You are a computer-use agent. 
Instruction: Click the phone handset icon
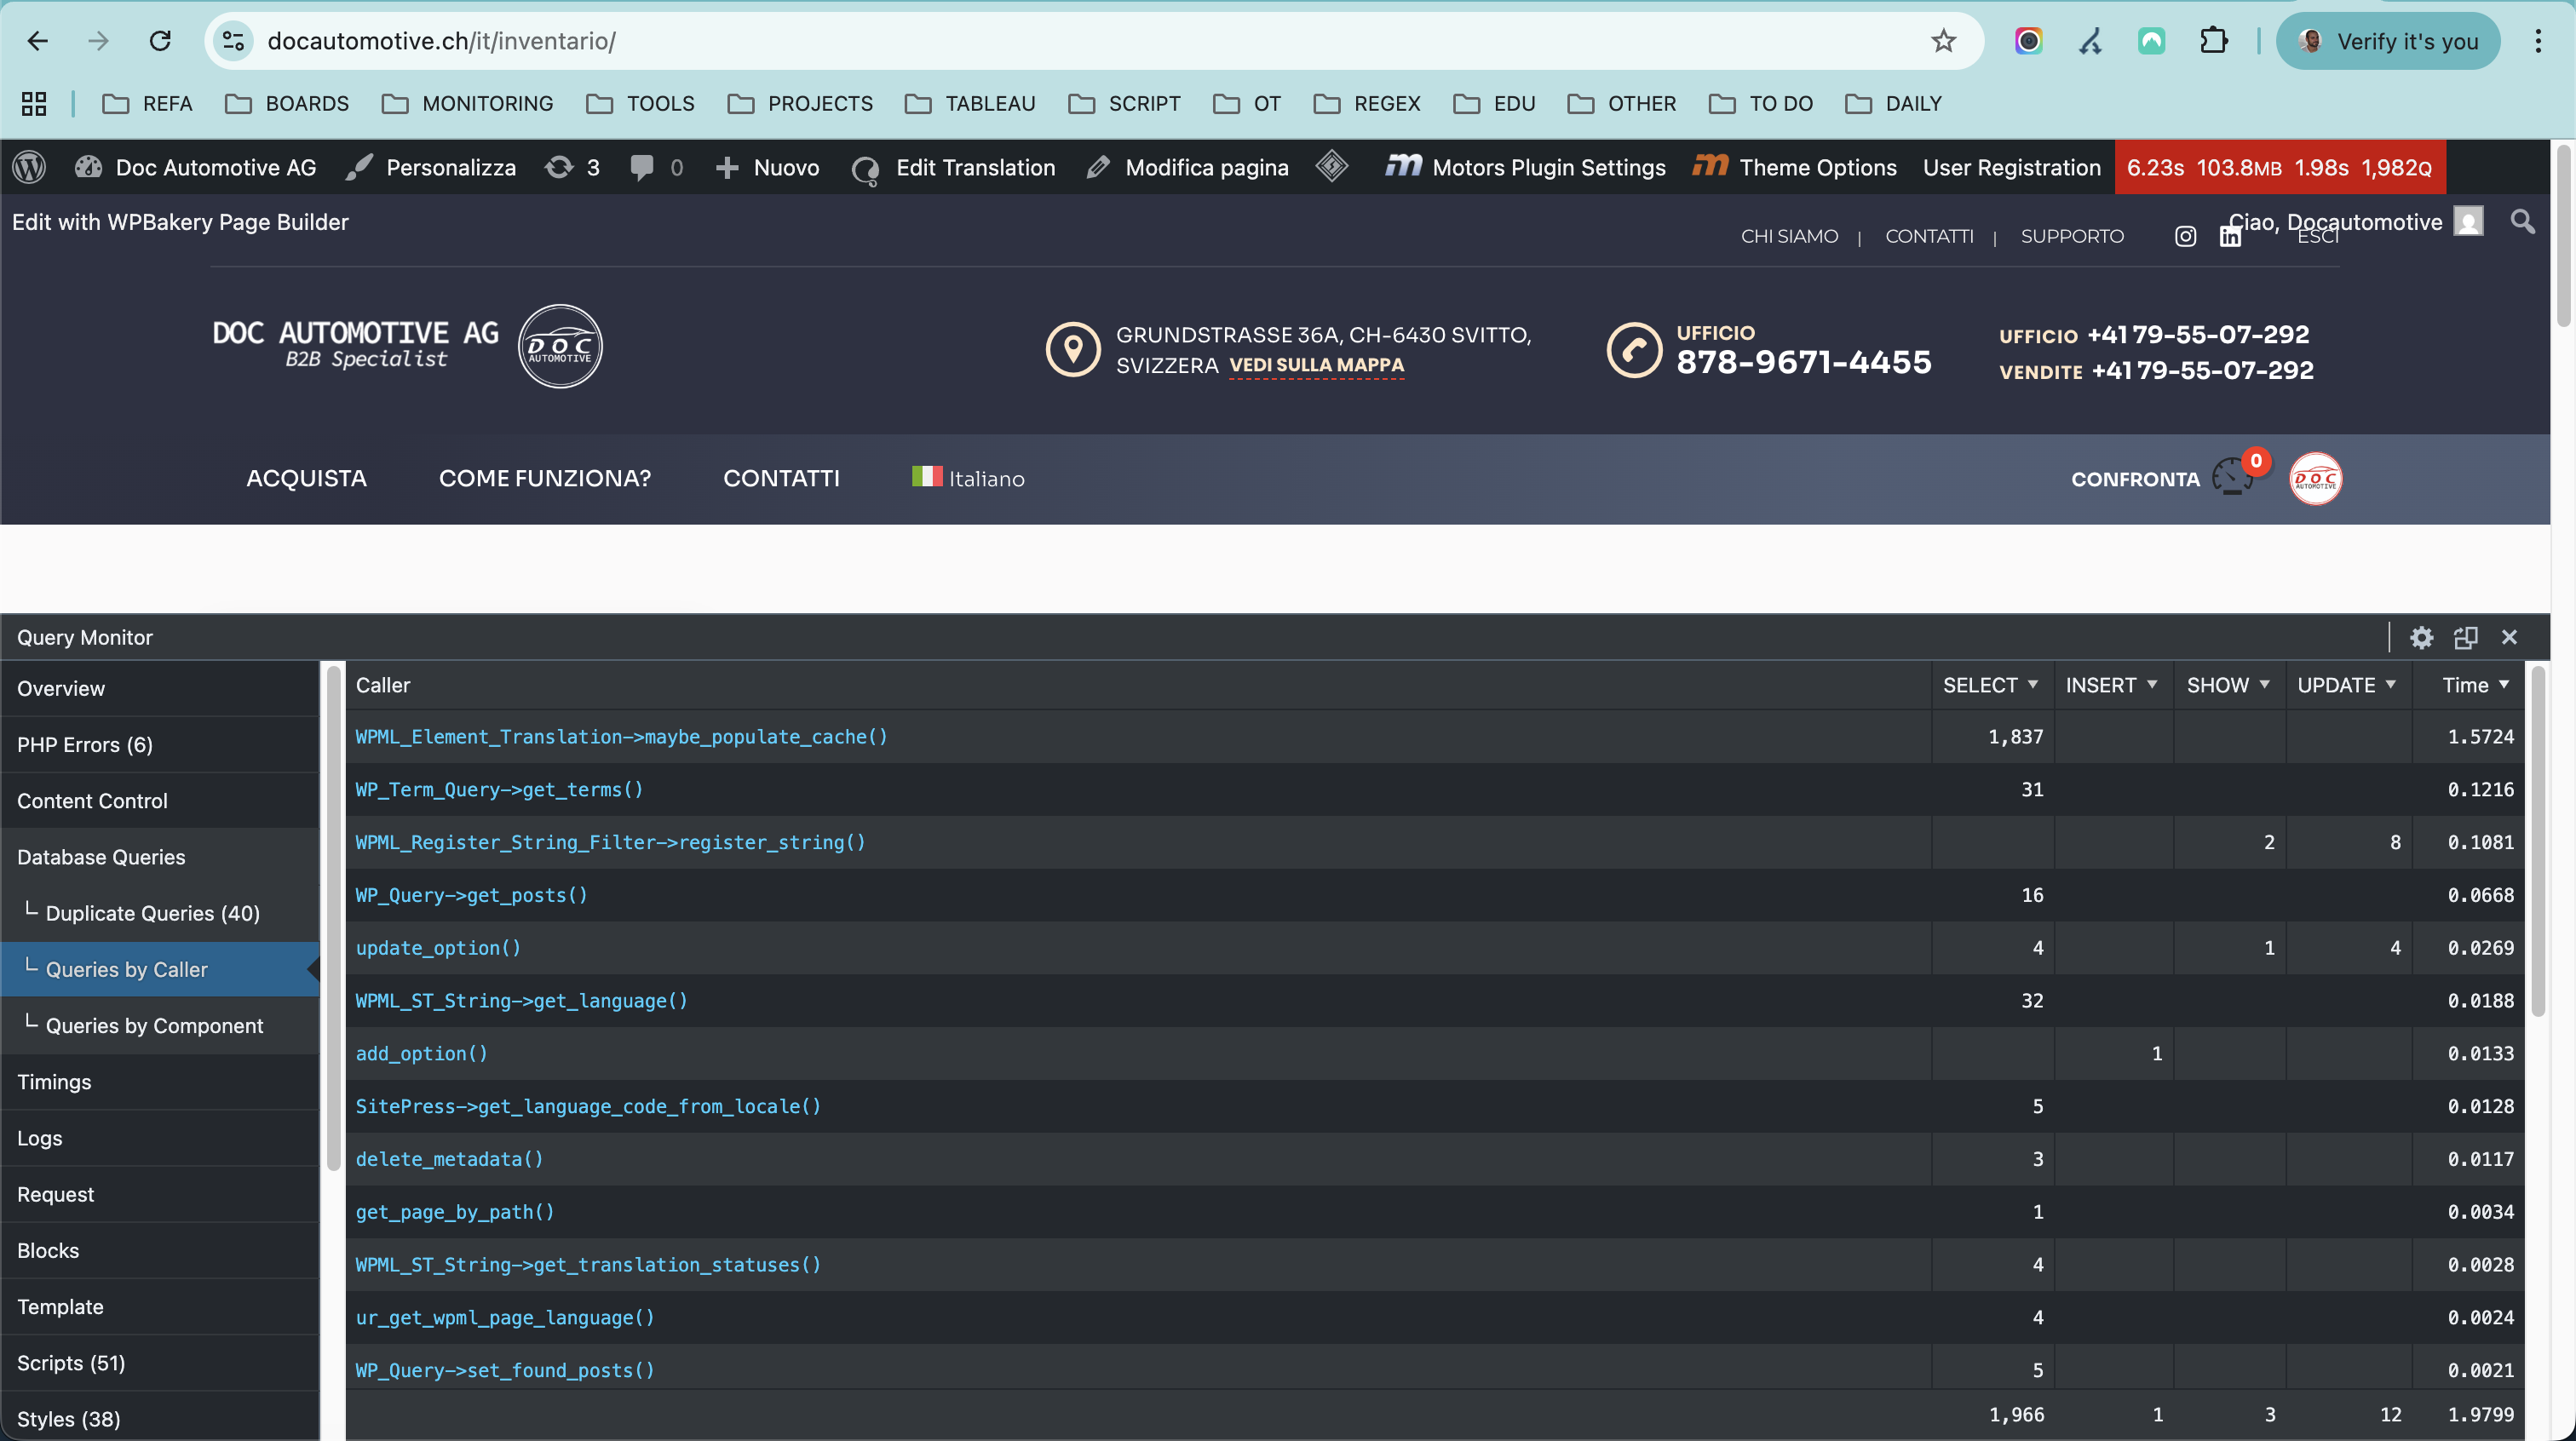point(1634,349)
